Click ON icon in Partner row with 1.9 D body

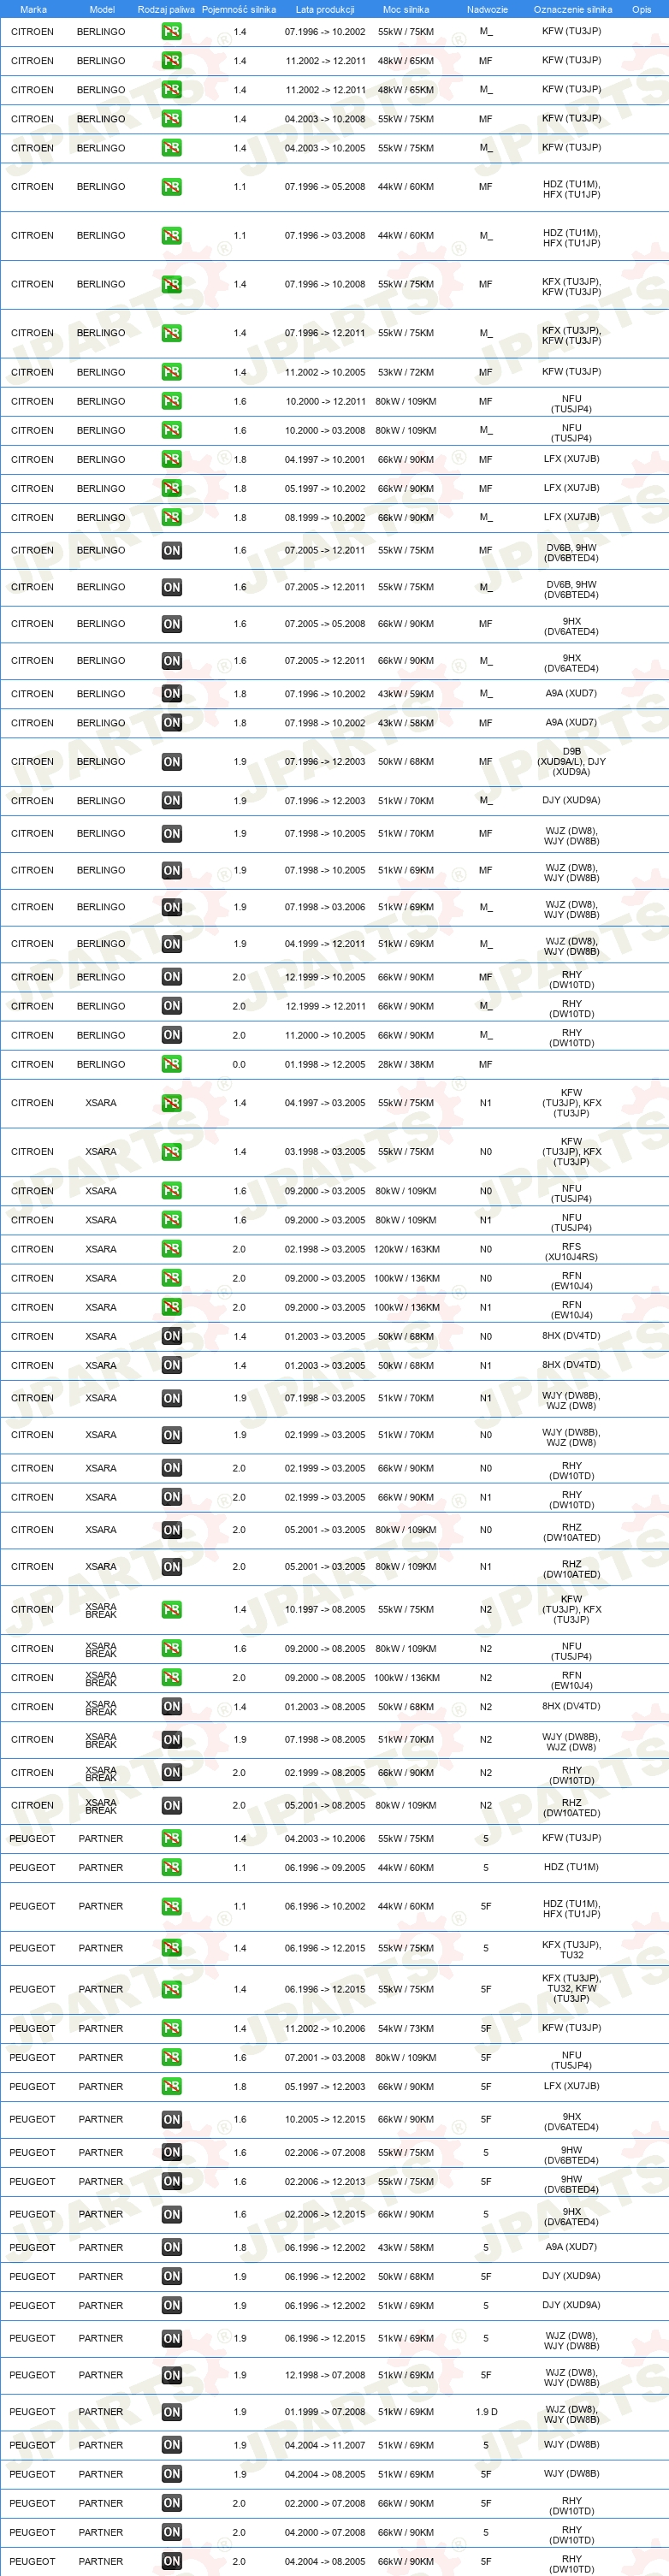coord(172,2412)
